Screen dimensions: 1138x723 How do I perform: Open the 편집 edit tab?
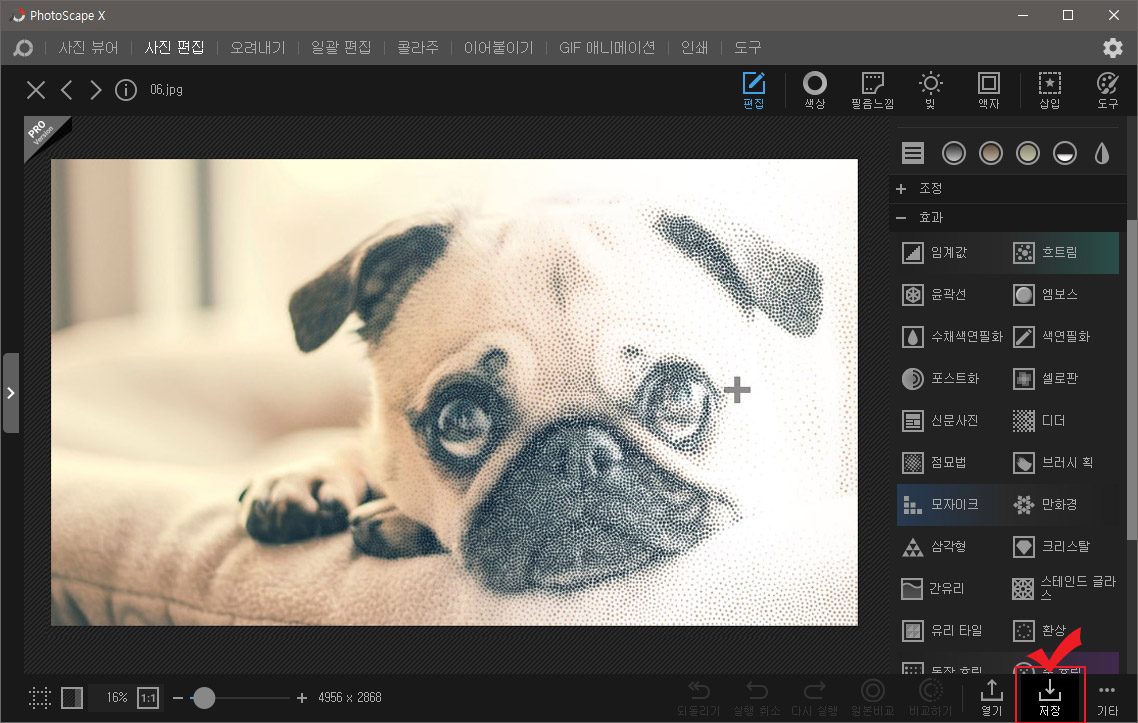[x=753, y=90]
